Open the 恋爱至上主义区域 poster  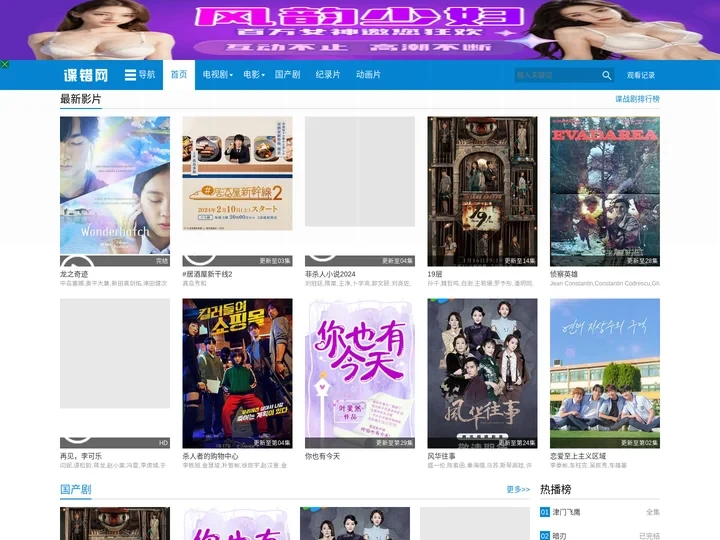[x=605, y=373]
